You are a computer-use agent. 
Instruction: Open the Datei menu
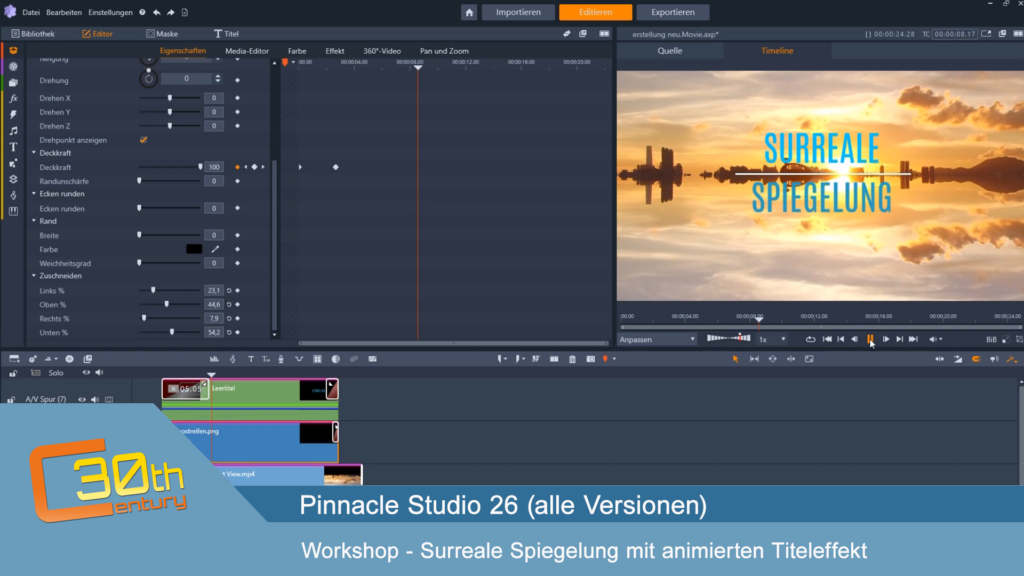[31, 12]
